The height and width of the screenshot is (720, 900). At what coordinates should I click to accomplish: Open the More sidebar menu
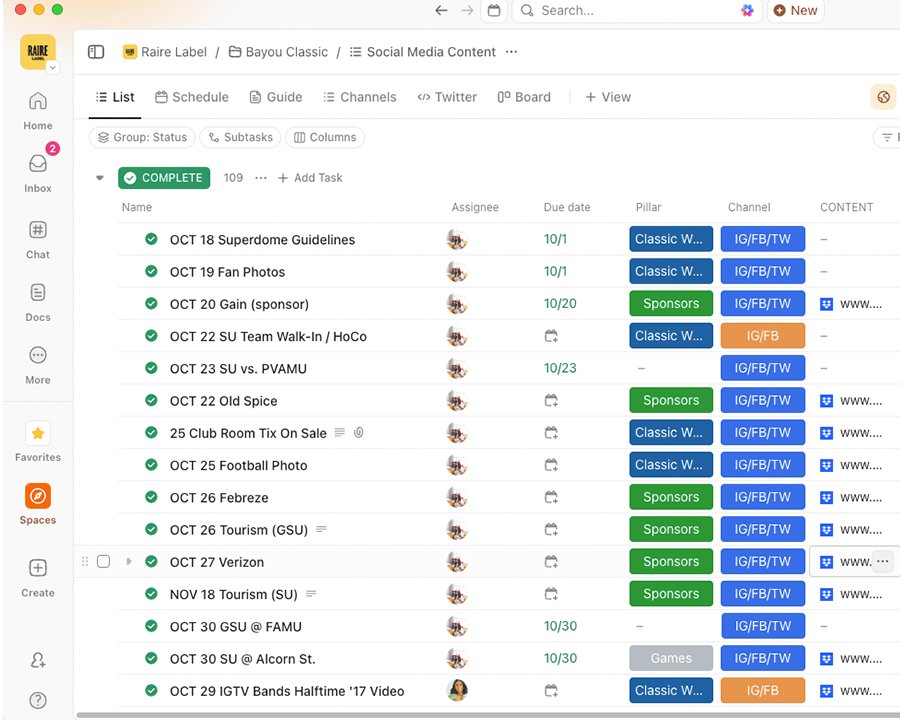(x=38, y=364)
